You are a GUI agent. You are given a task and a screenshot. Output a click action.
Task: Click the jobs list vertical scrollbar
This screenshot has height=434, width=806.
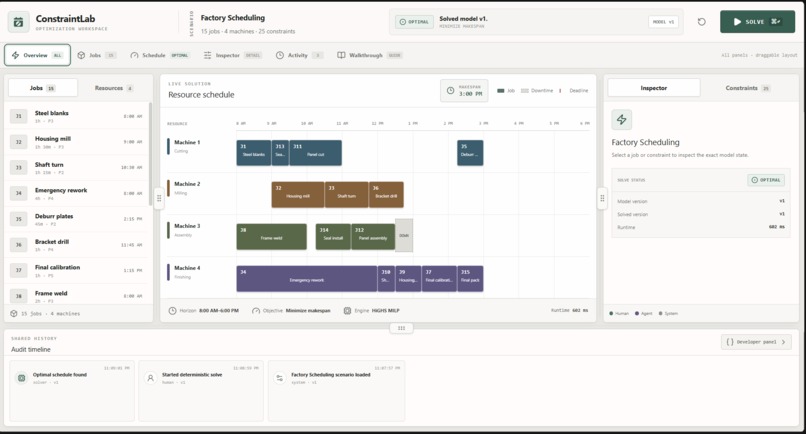150,154
